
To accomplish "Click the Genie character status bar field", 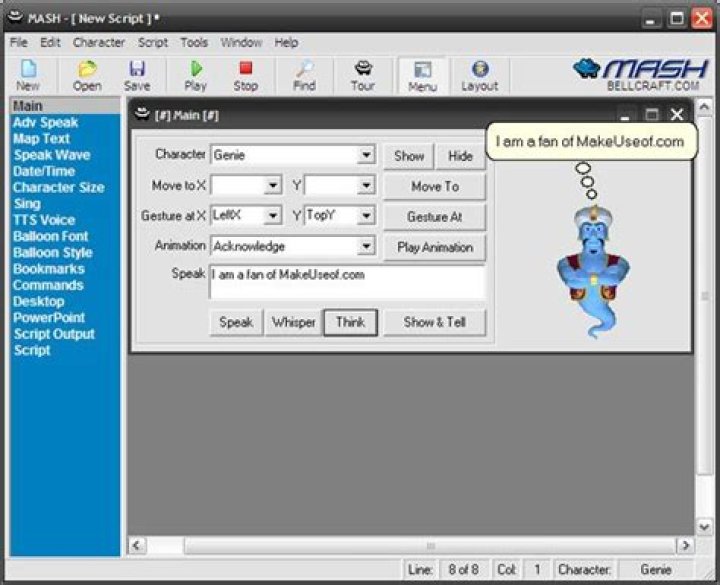I will click(x=656, y=570).
